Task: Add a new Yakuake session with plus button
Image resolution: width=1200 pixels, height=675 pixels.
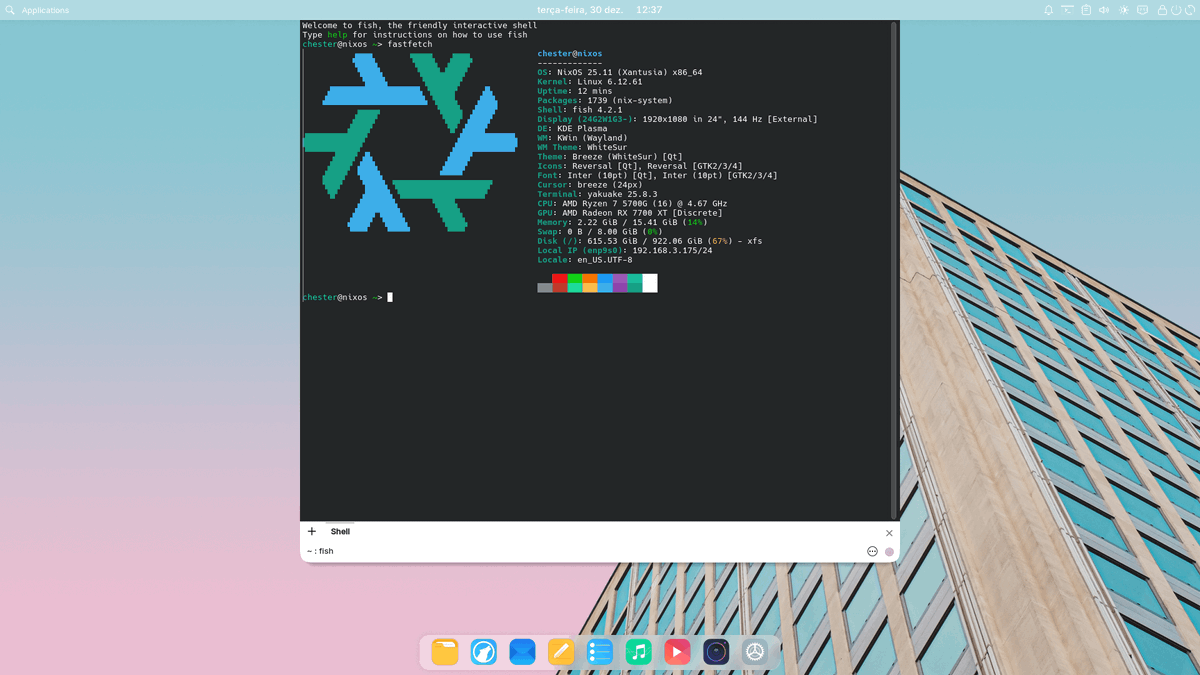Action: tap(312, 532)
